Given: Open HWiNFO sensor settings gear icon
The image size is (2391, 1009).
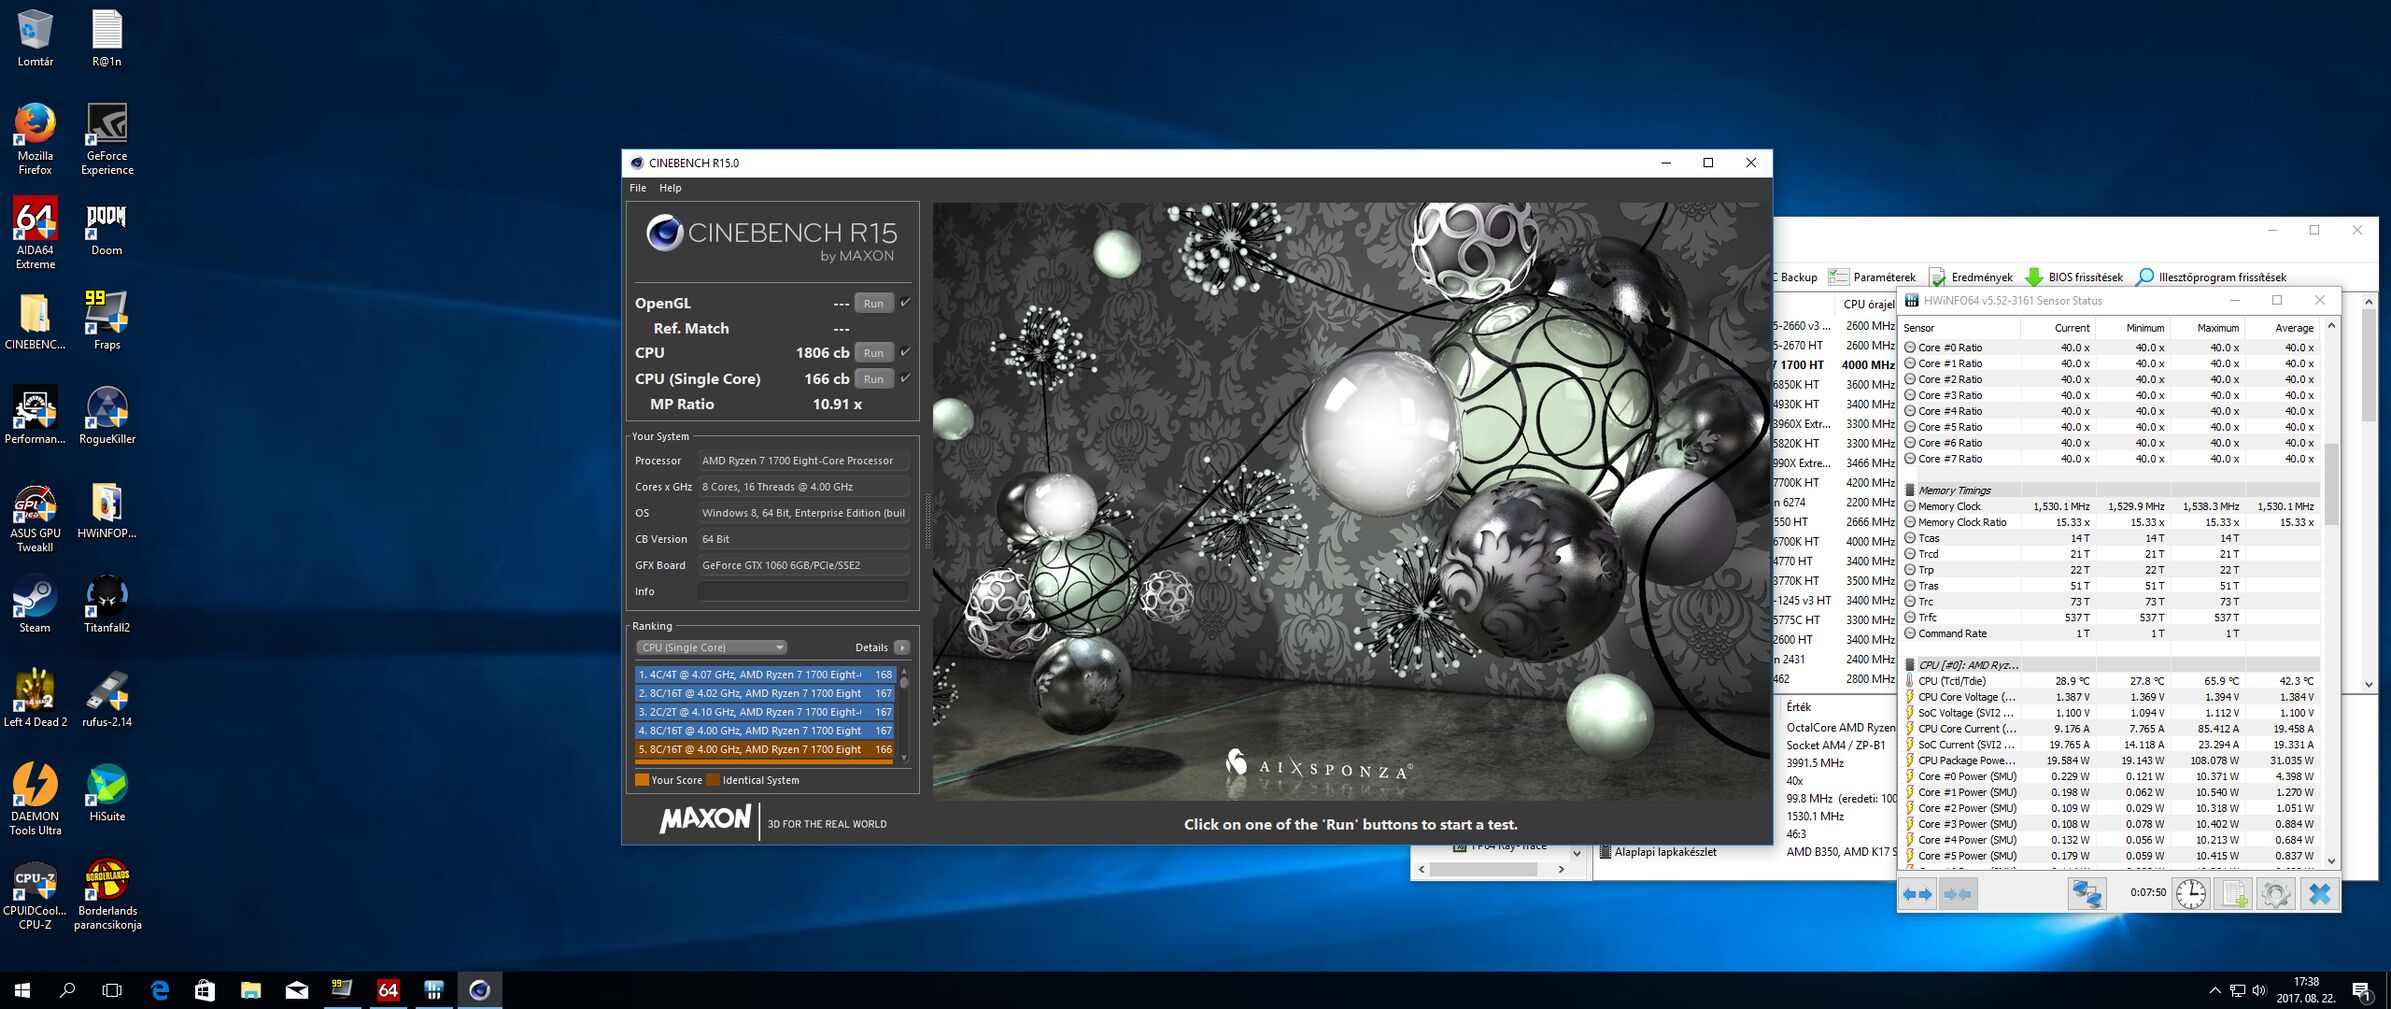Looking at the screenshot, I should pyautogui.click(x=2275, y=893).
